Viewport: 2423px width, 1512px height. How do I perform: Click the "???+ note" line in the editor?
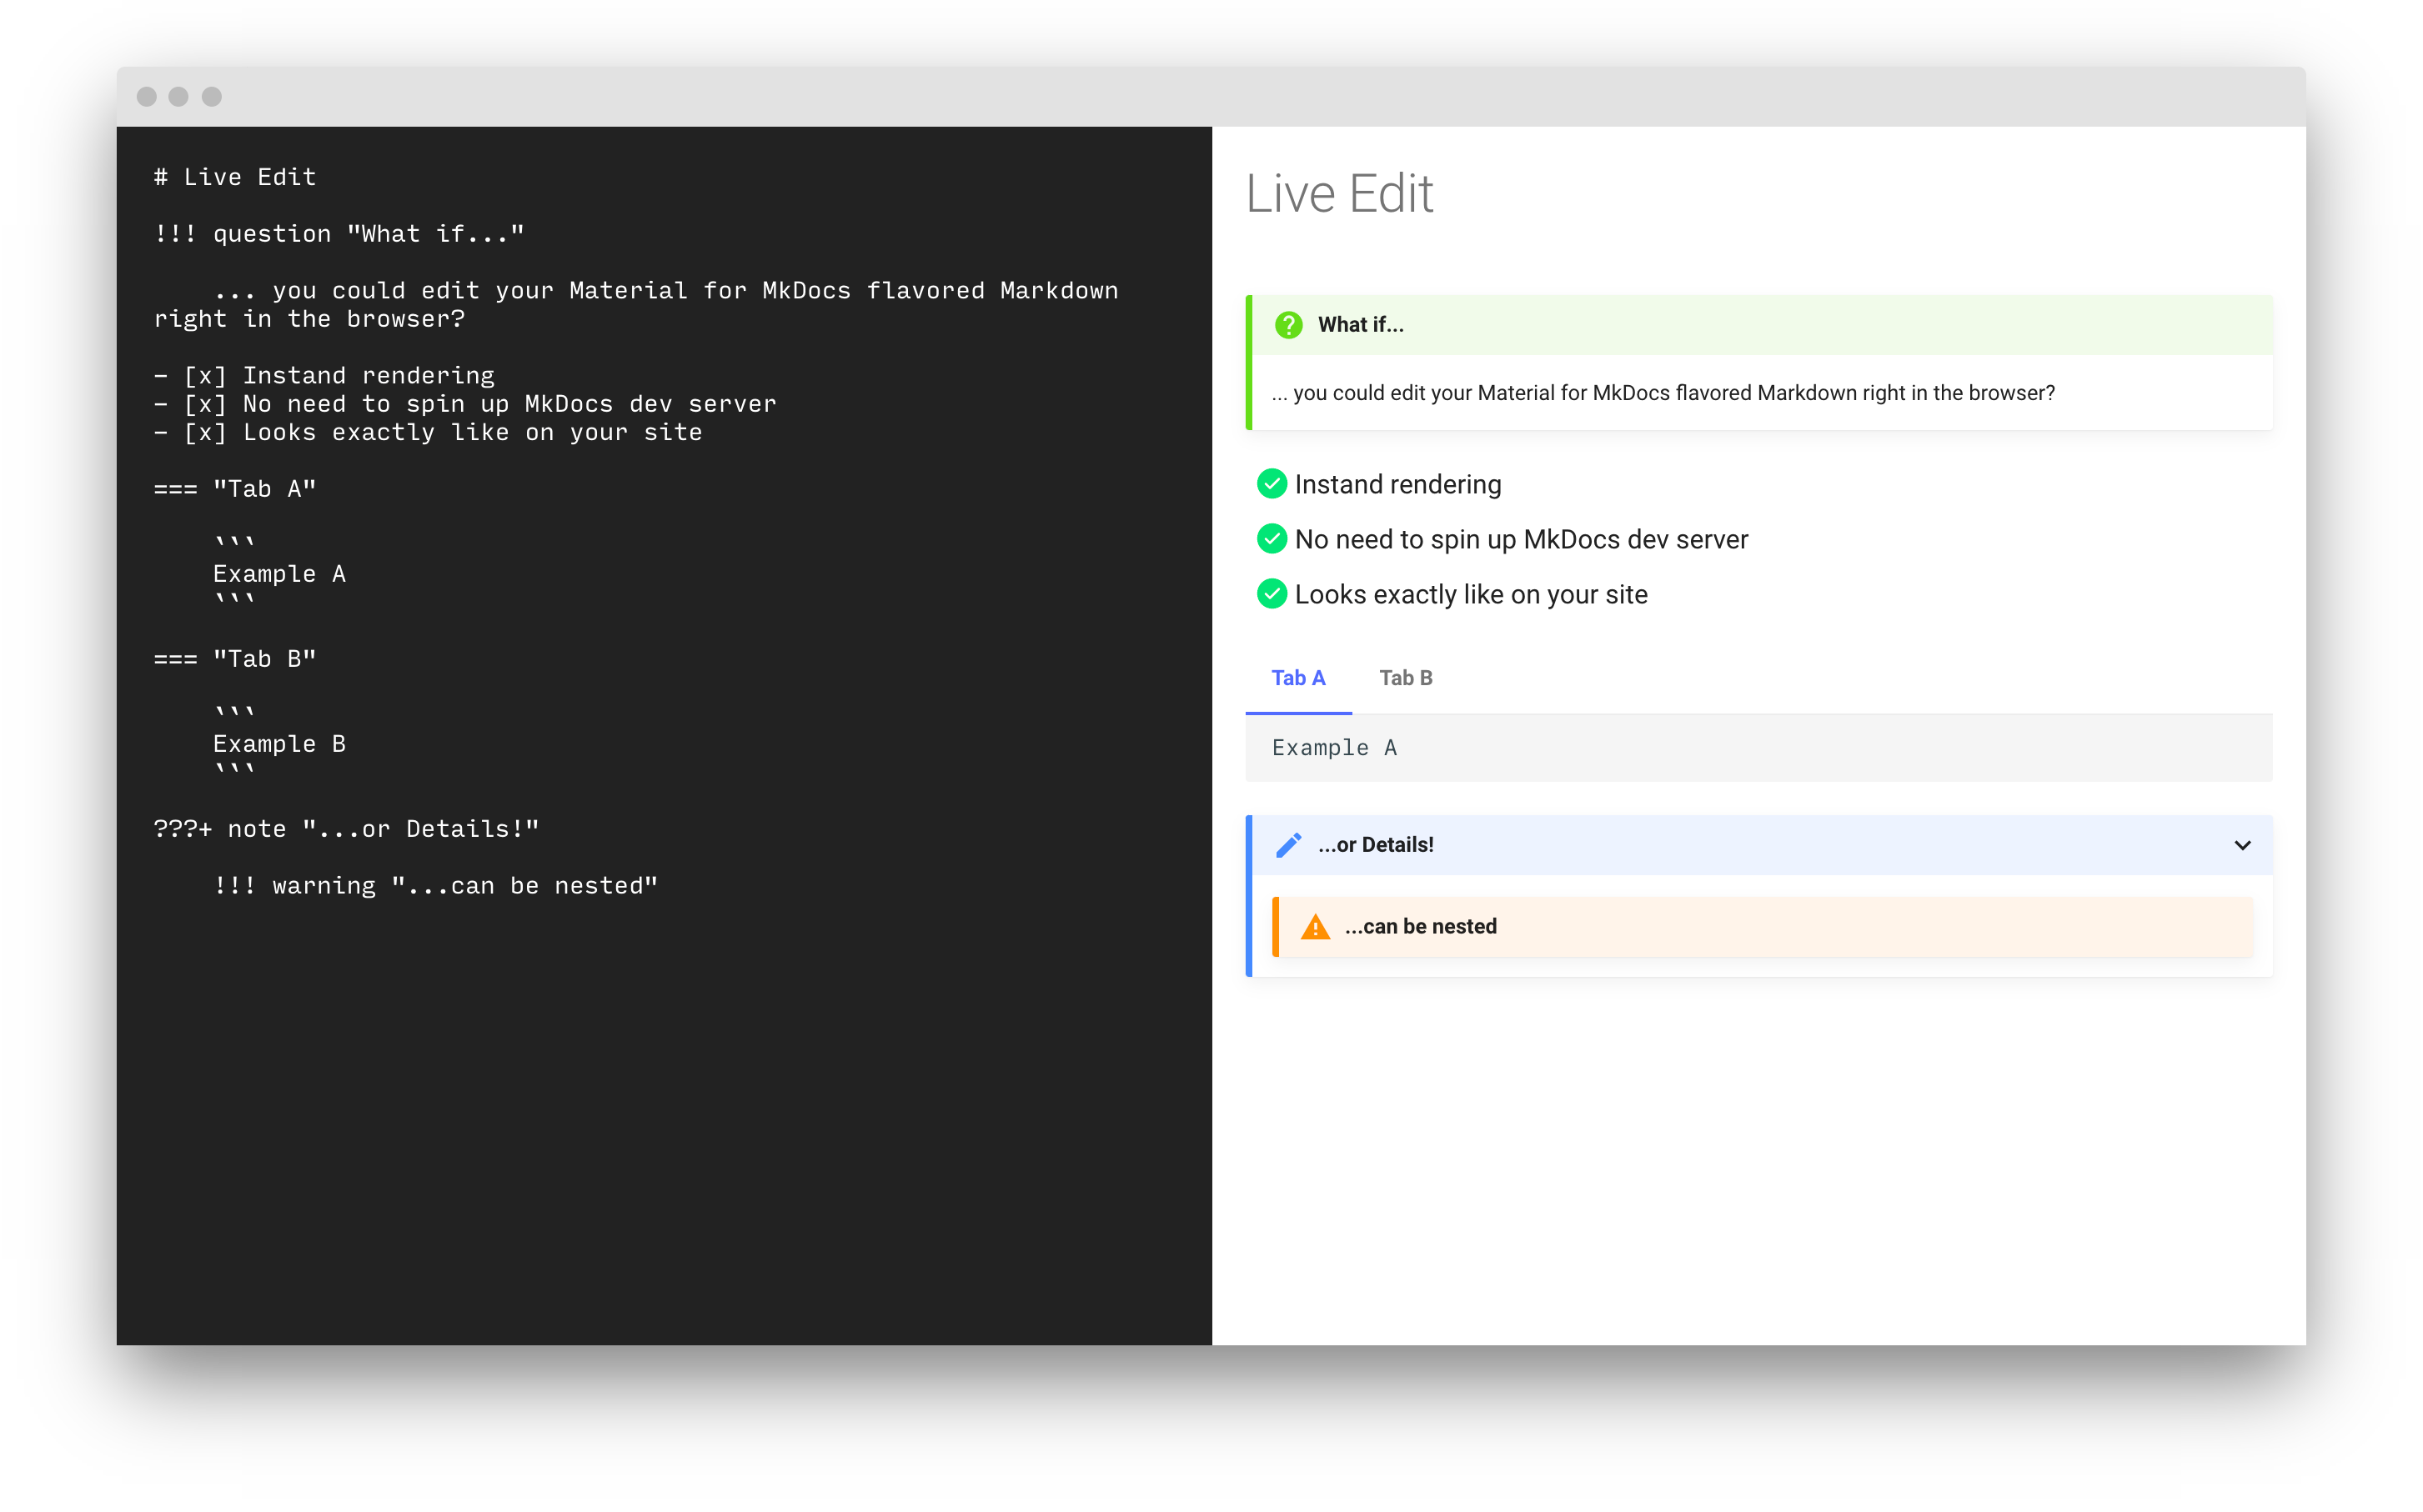point(347,828)
